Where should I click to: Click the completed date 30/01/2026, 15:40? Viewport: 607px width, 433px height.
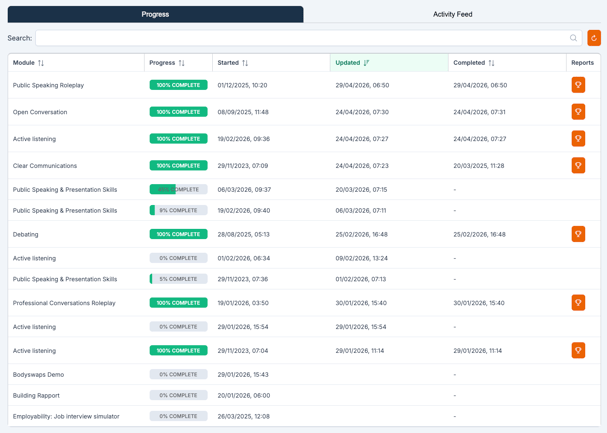point(479,303)
